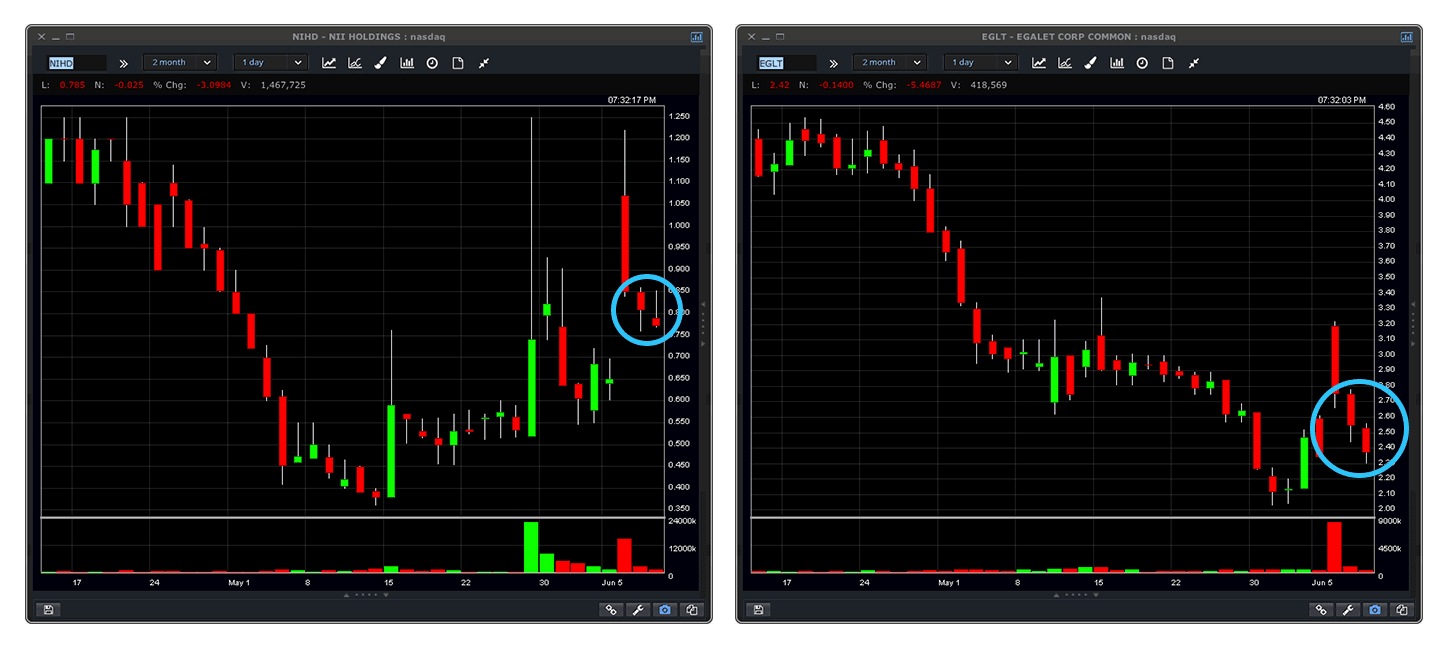Click collapse arrows icon in NIHD toolbar
This screenshot has height=648, width=1447.
coord(484,62)
